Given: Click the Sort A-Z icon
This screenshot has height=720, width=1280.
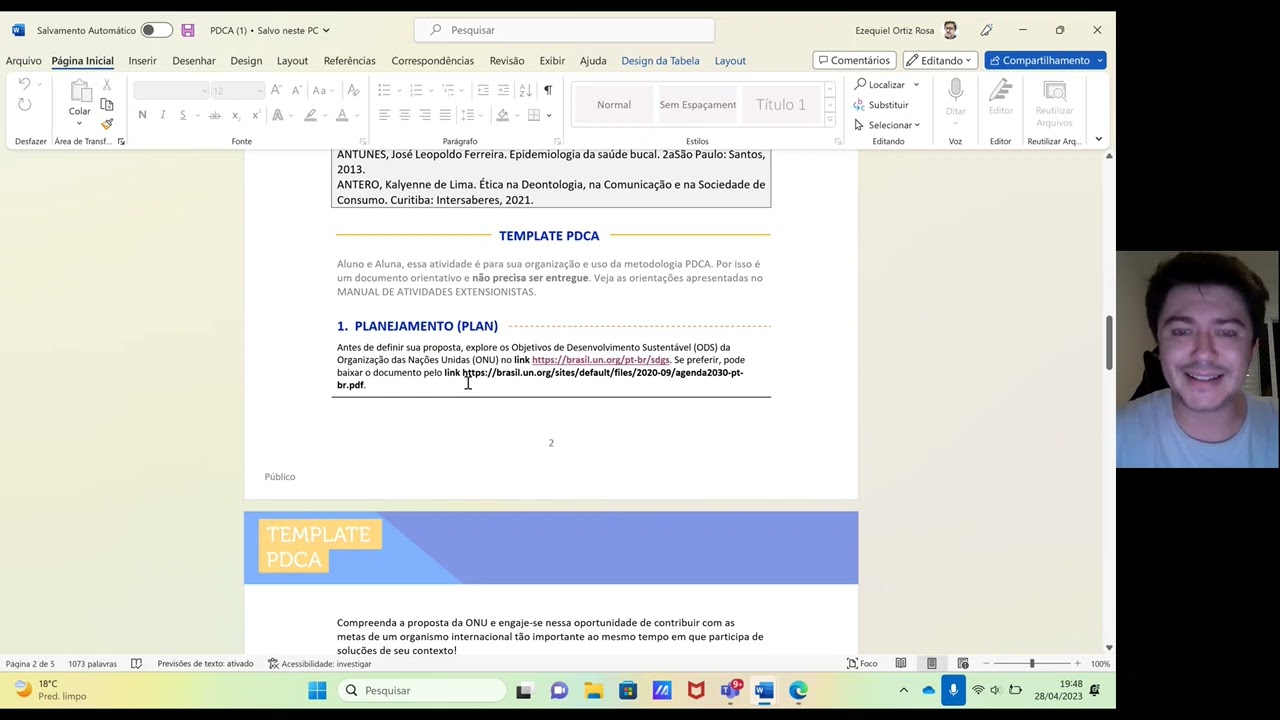Looking at the screenshot, I should [x=525, y=90].
